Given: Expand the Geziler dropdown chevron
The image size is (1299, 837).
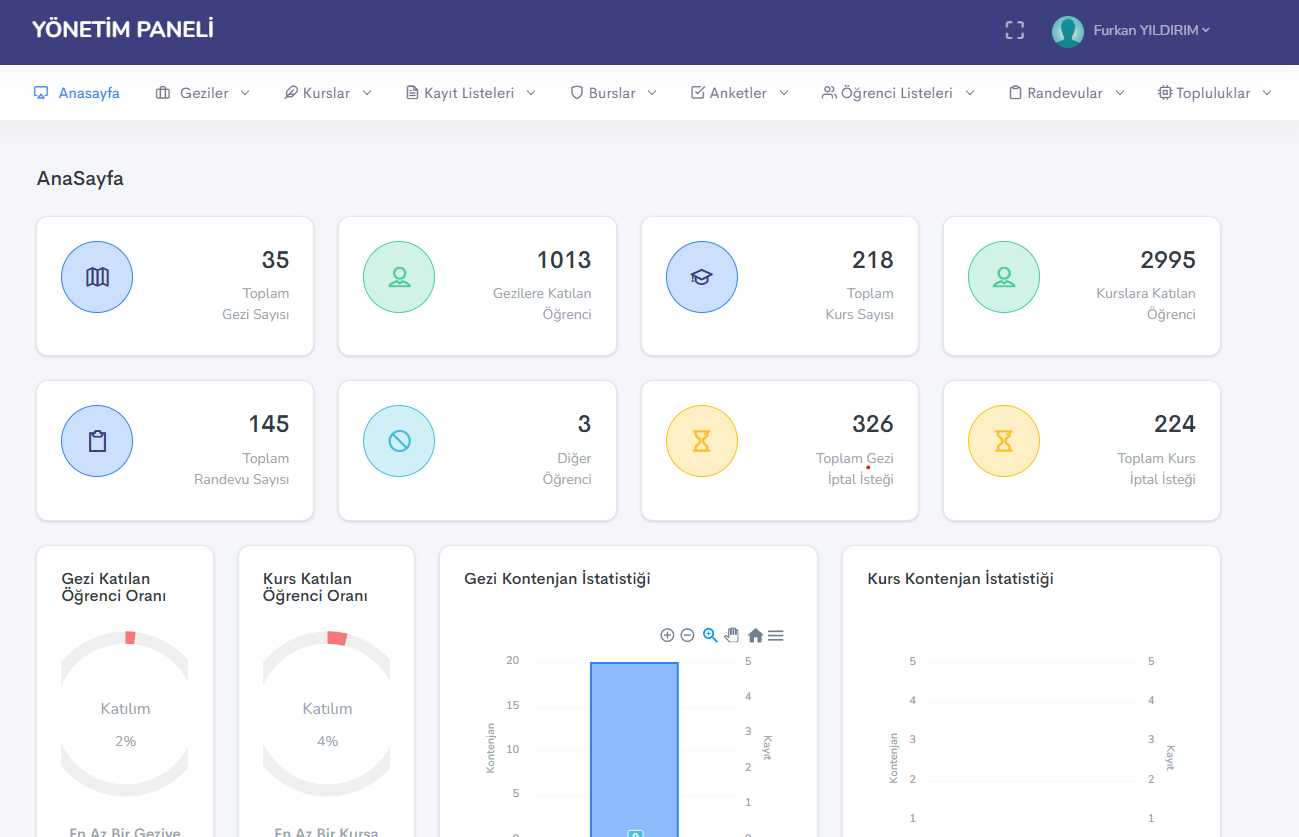Looking at the screenshot, I should (245, 93).
